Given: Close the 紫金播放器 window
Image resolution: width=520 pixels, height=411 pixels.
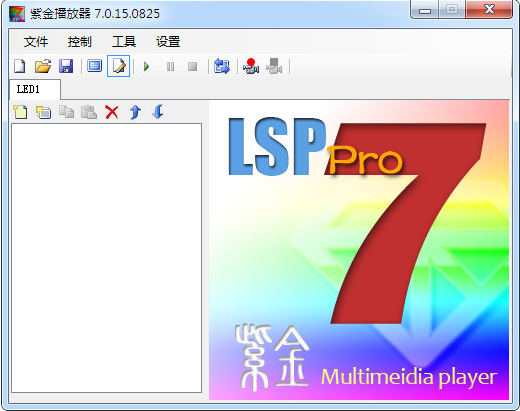Looking at the screenshot, I should 489,9.
